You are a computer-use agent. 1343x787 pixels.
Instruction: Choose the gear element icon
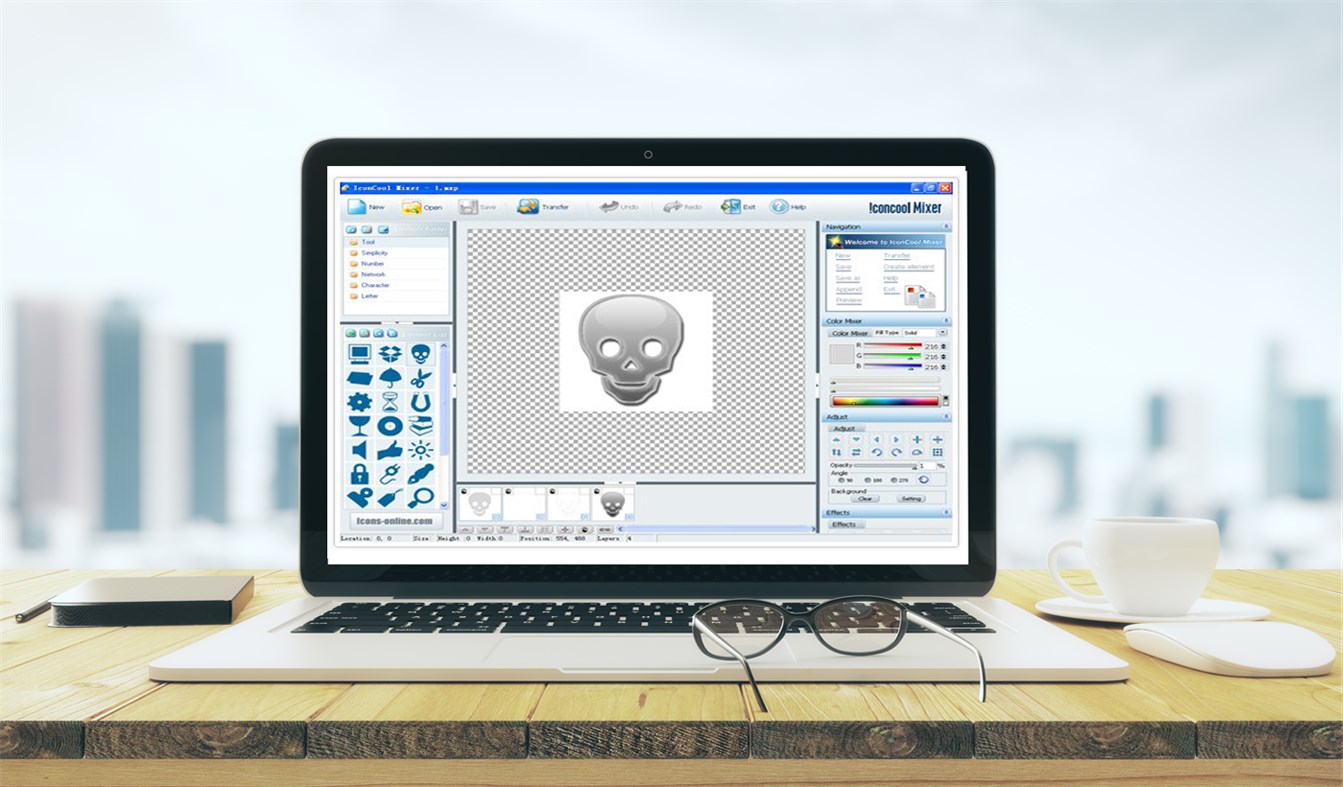pos(358,400)
